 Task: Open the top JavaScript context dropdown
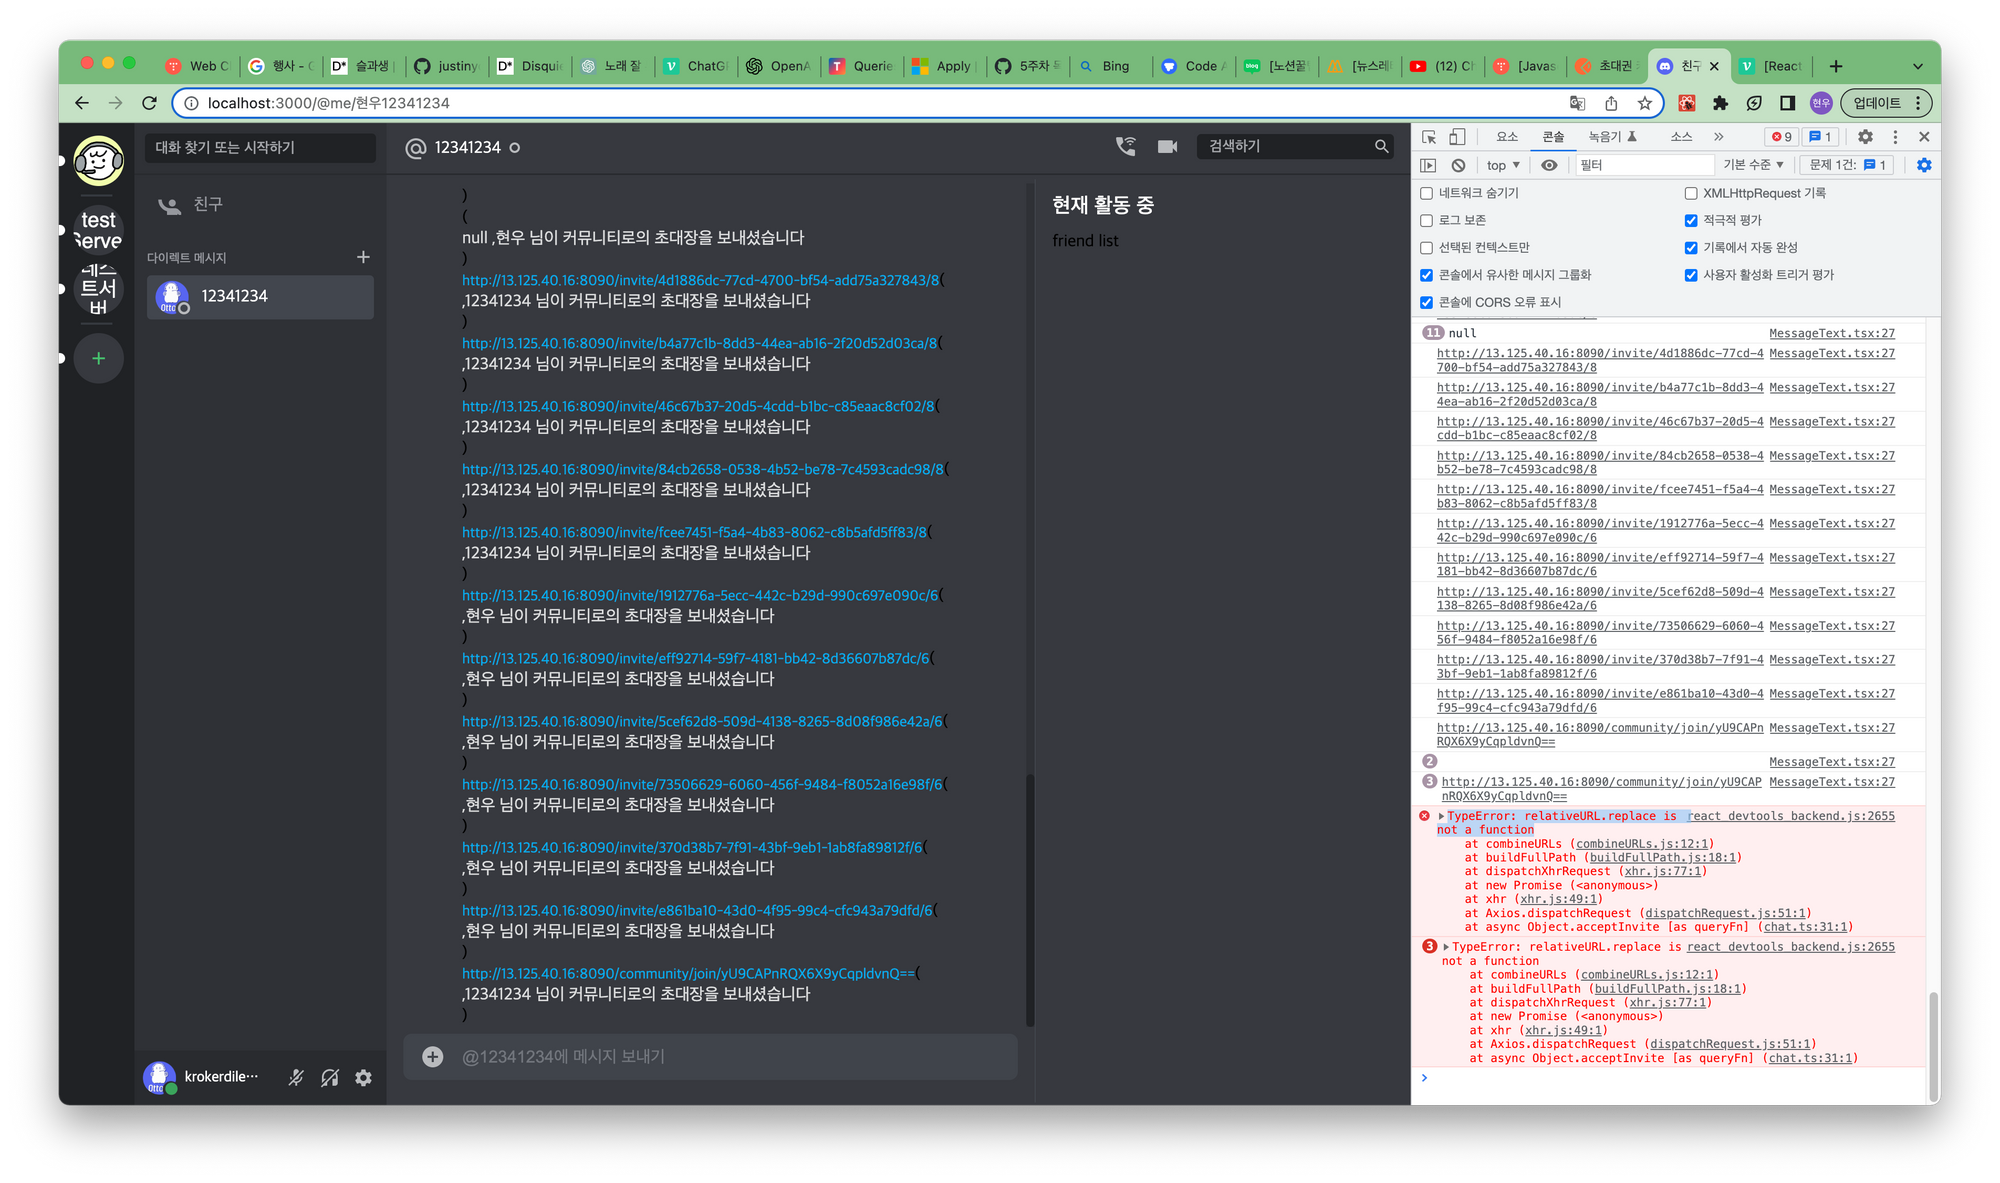coord(1503,165)
